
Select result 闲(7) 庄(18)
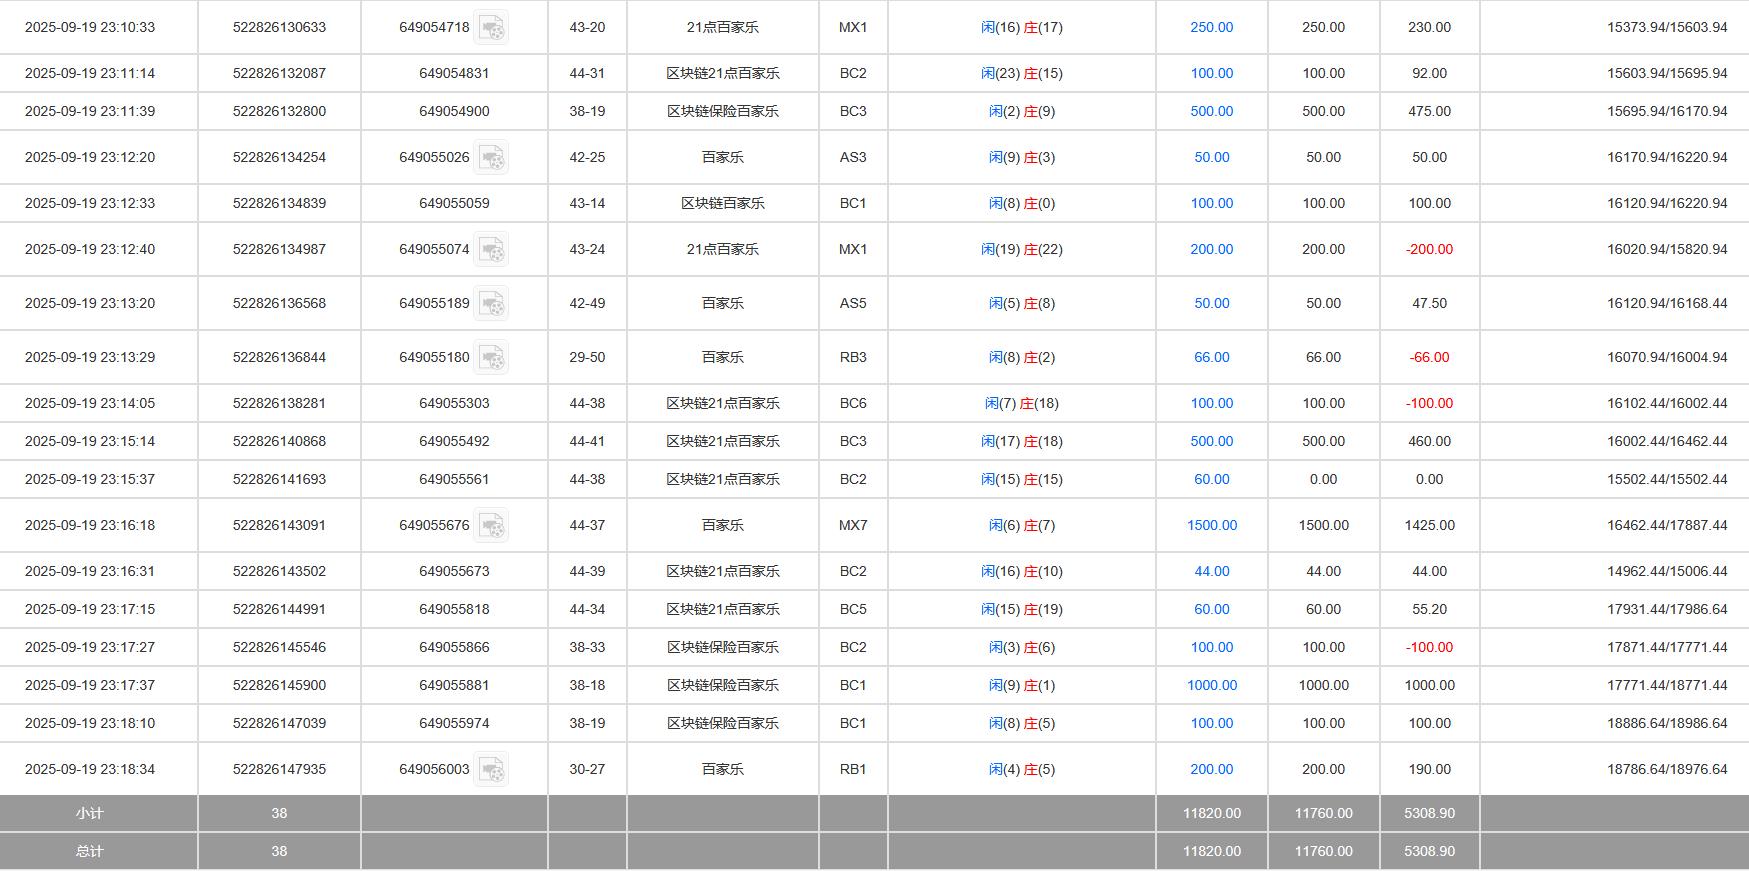point(1022,403)
